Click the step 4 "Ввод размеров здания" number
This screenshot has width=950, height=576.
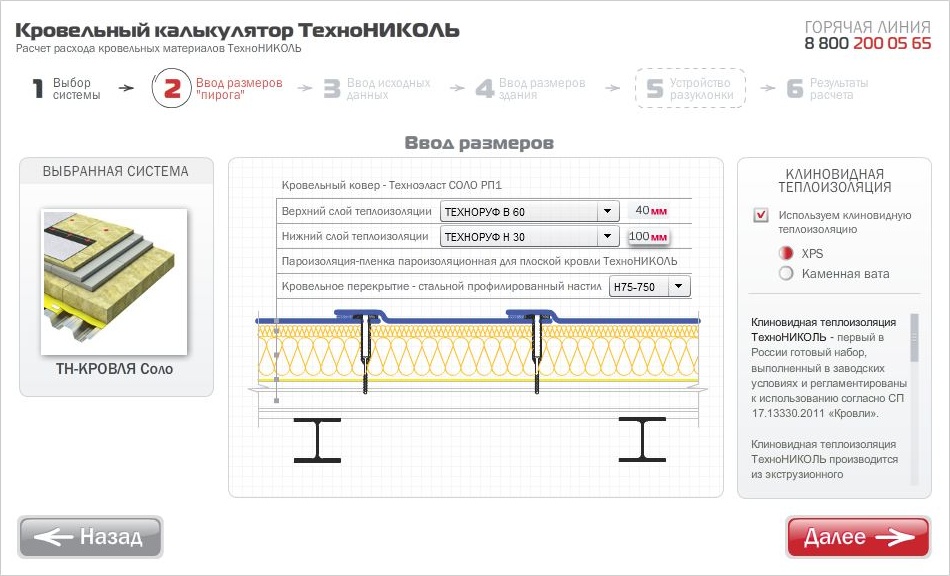485,89
